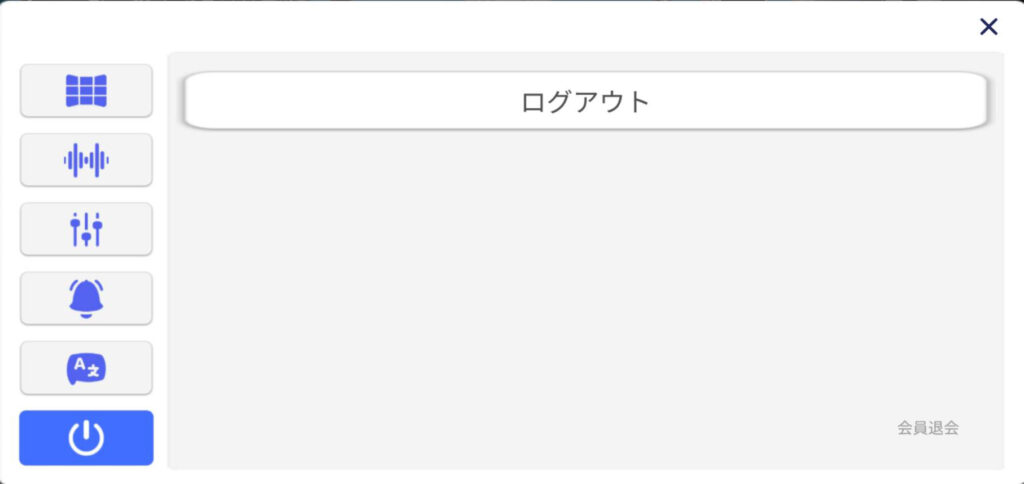
Task: Pick the A-to-character translate sidebar button
Action: 86,368
